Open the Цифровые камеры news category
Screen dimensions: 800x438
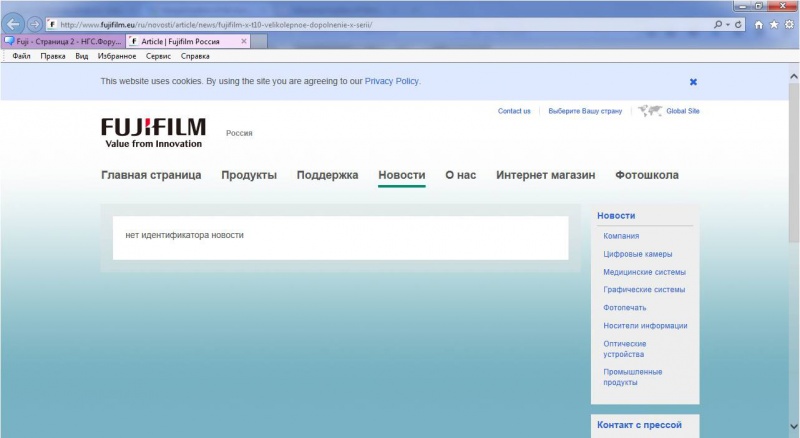[638, 254]
